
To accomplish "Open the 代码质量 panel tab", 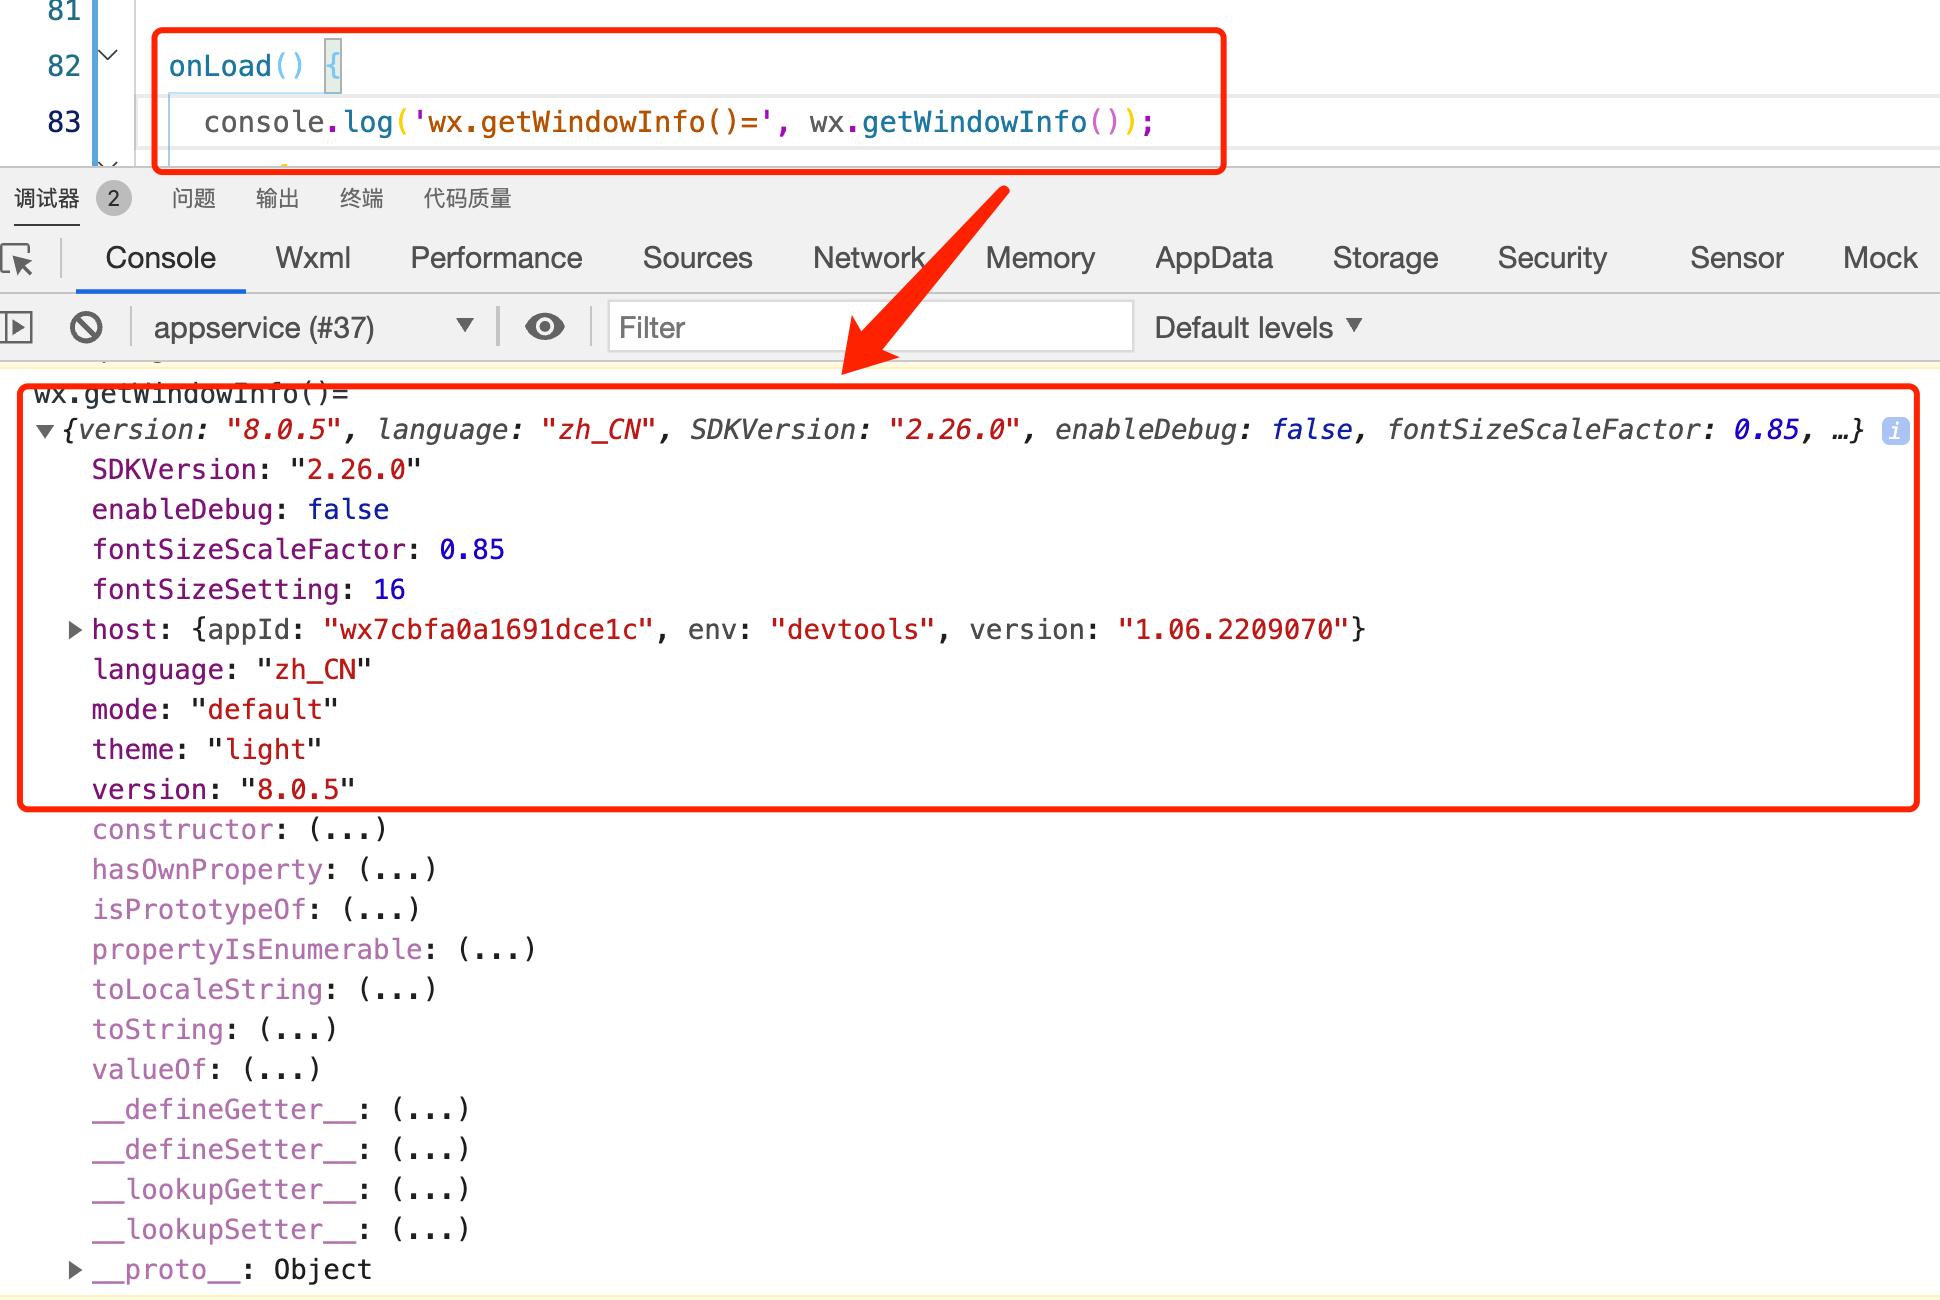I will [467, 198].
